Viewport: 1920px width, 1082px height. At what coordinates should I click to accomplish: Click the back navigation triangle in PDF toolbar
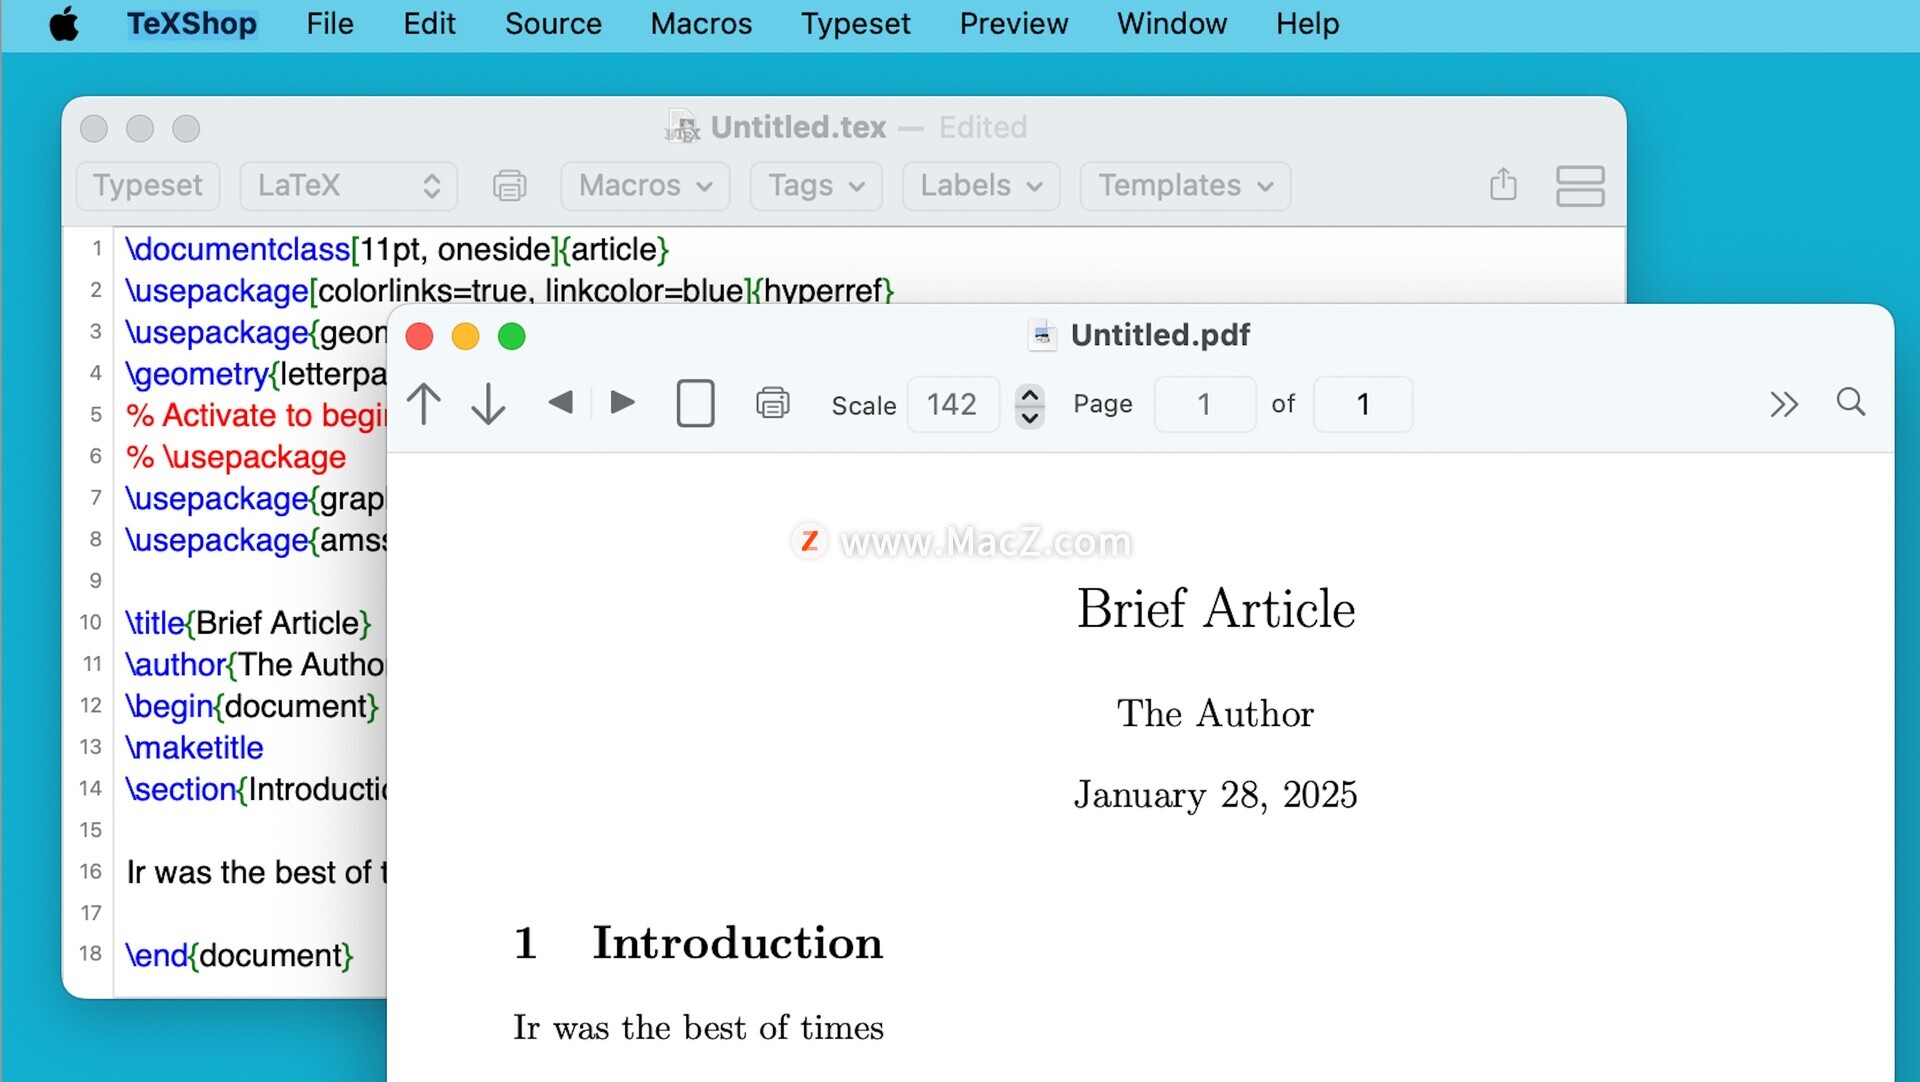pos(560,403)
